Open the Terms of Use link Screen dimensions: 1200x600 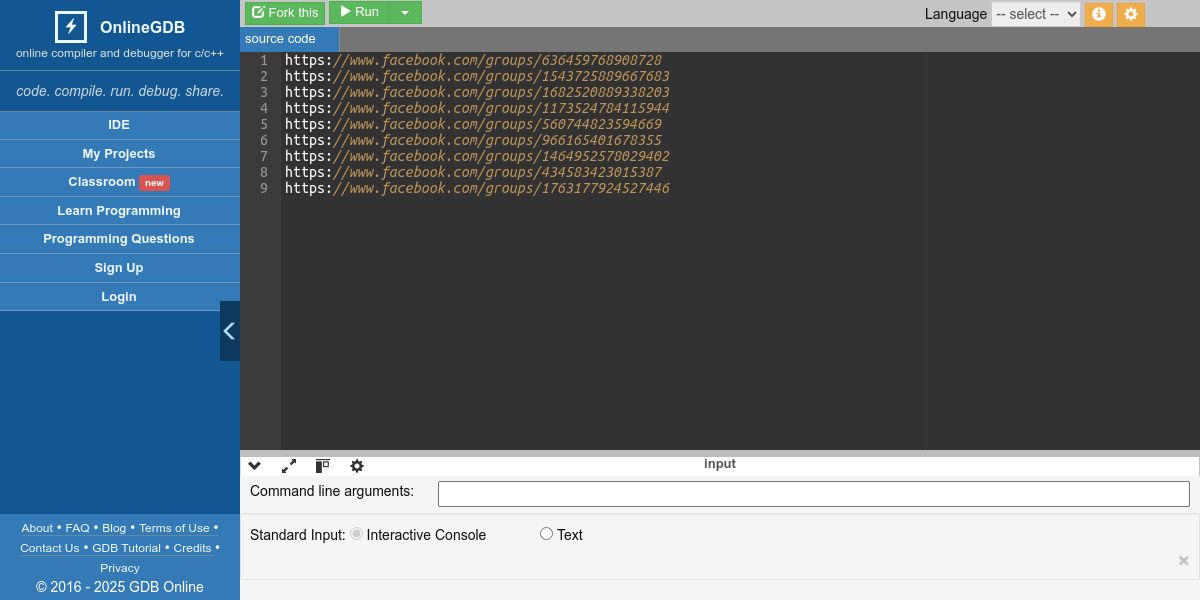tap(174, 528)
